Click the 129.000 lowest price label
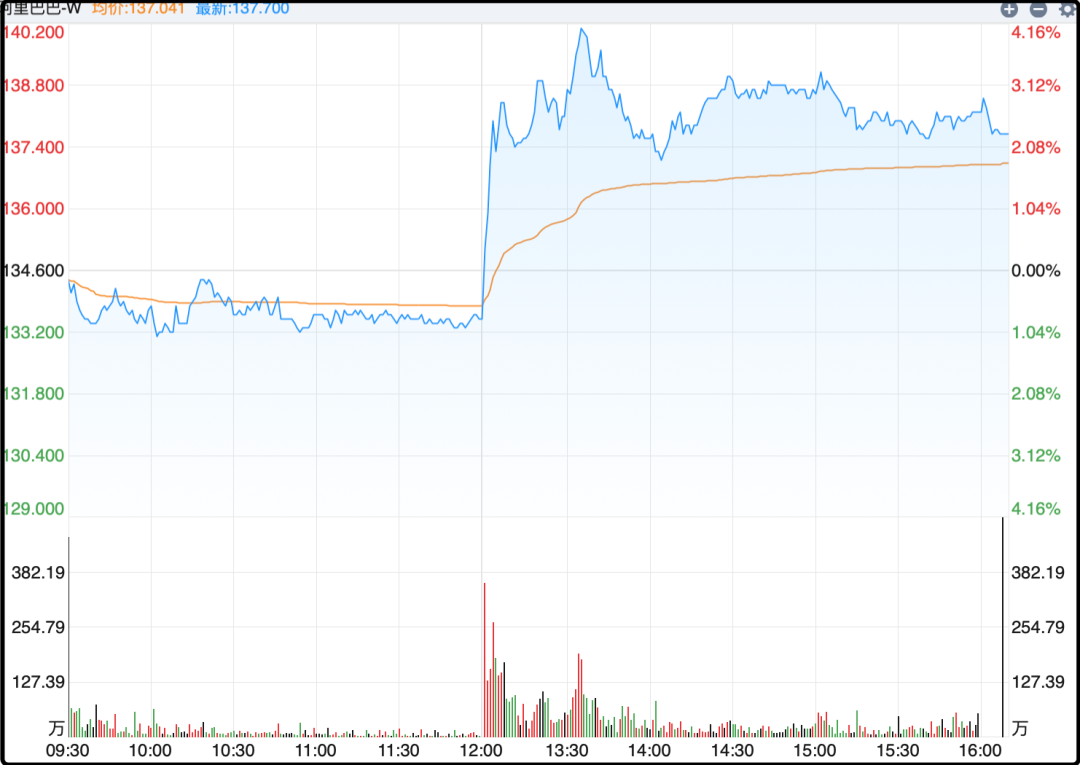This screenshot has height=765, width=1080. tap(34, 508)
